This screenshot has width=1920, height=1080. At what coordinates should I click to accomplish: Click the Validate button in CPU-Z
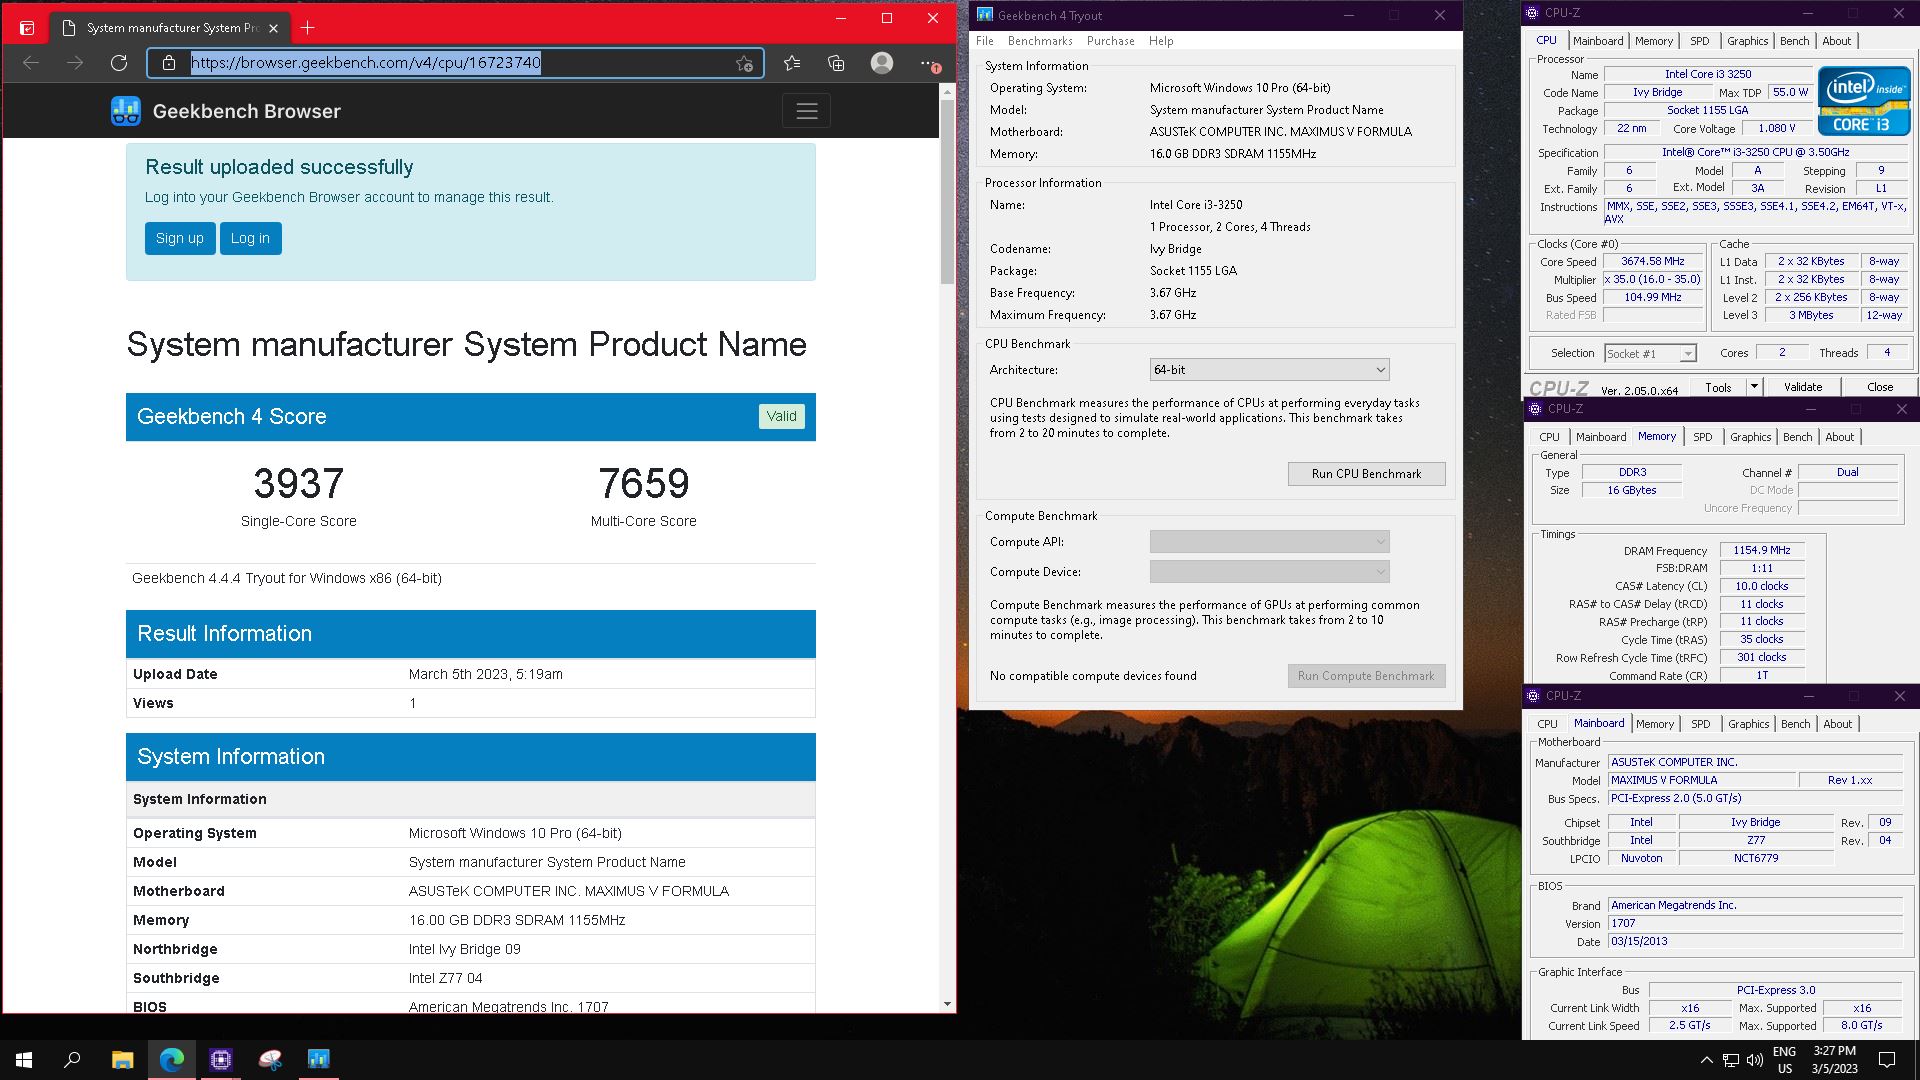1802,387
